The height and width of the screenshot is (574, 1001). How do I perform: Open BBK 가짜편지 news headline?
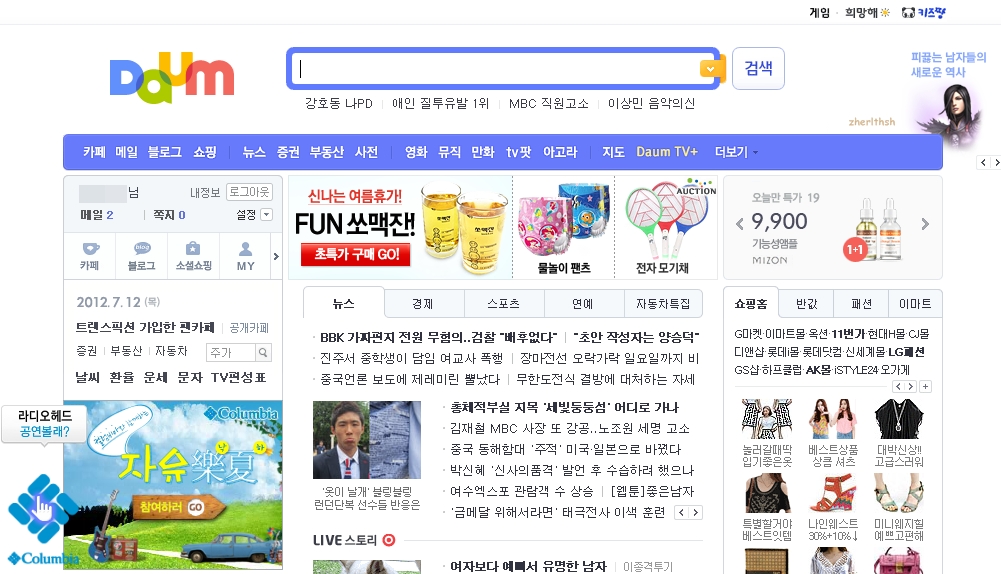(439, 337)
